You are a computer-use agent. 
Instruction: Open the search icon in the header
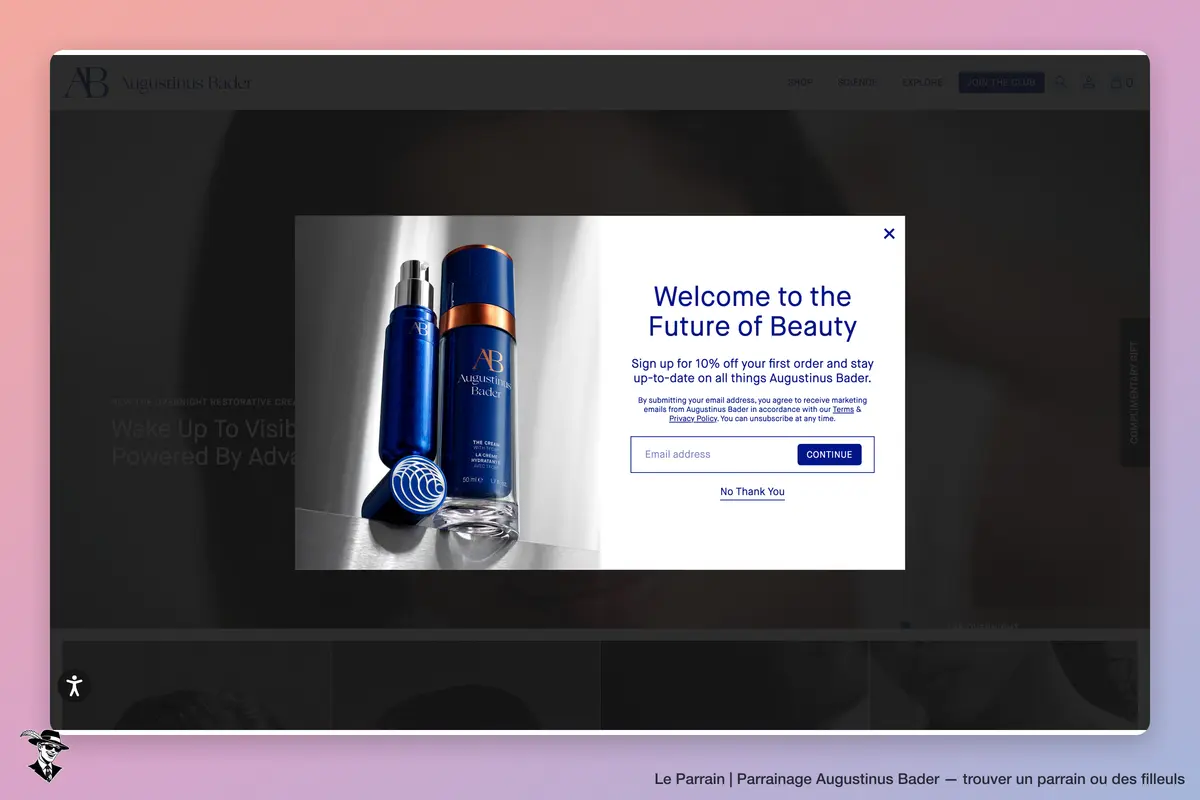pos(1061,82)
